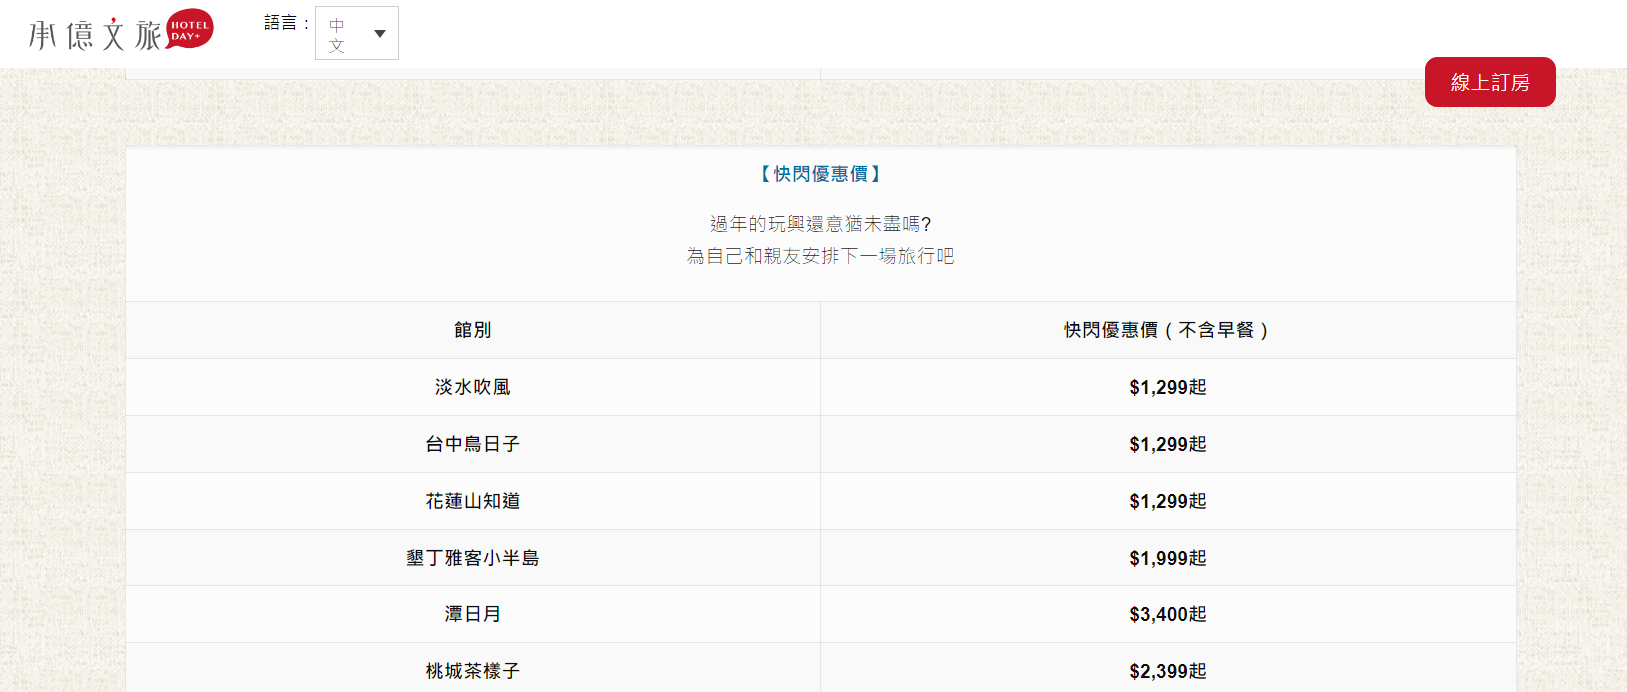This screenshot has width=1627, height=692.
Task: Select the 淡水吹風 hotel row name
Action: (472, 387)
